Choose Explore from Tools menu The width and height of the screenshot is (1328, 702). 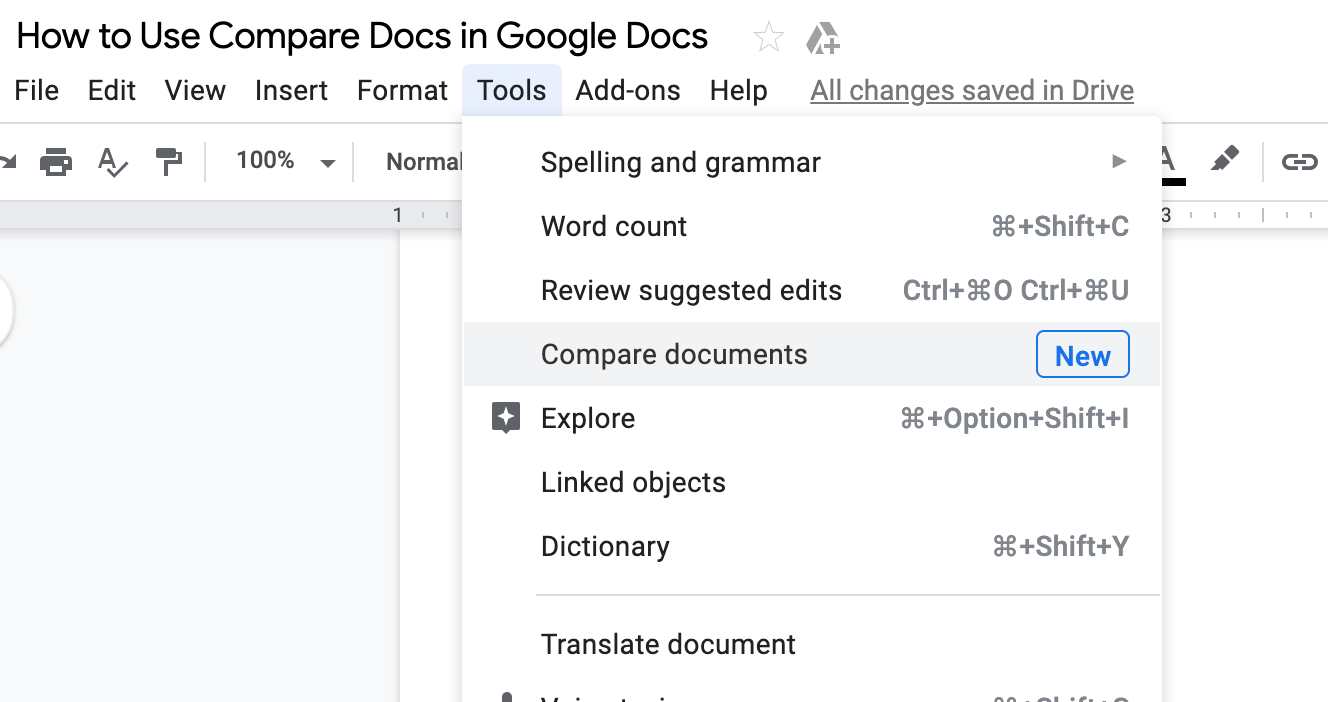pyautogui.click(x=812, y=418)
